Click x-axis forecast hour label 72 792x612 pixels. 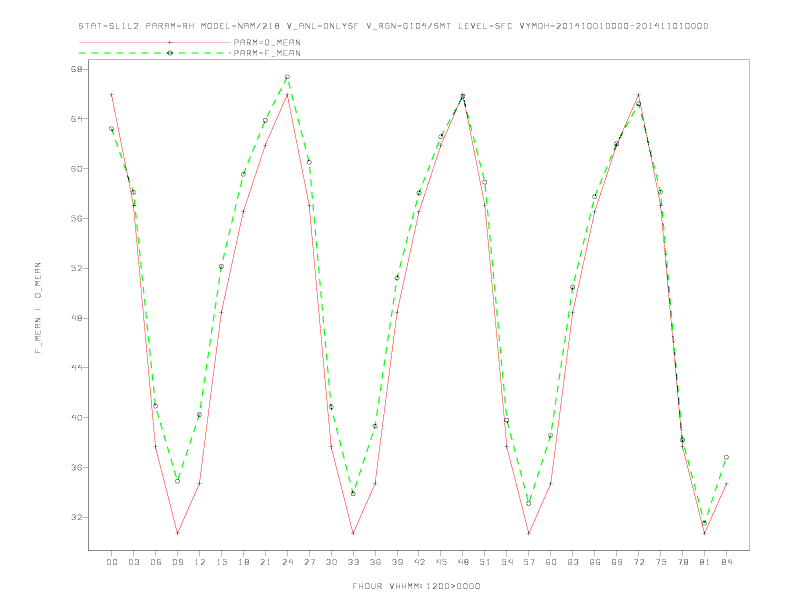click(x=638, y=562)
